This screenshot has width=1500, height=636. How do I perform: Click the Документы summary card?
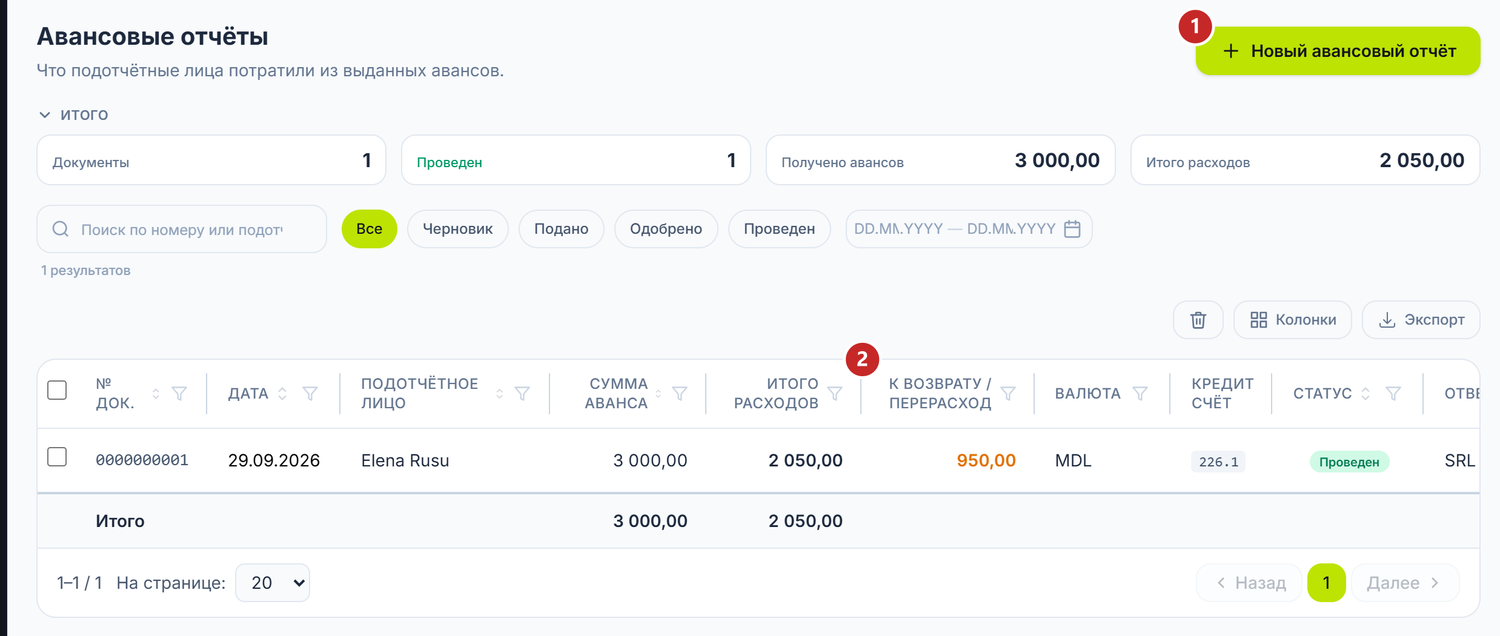click(x=211, y=161)
